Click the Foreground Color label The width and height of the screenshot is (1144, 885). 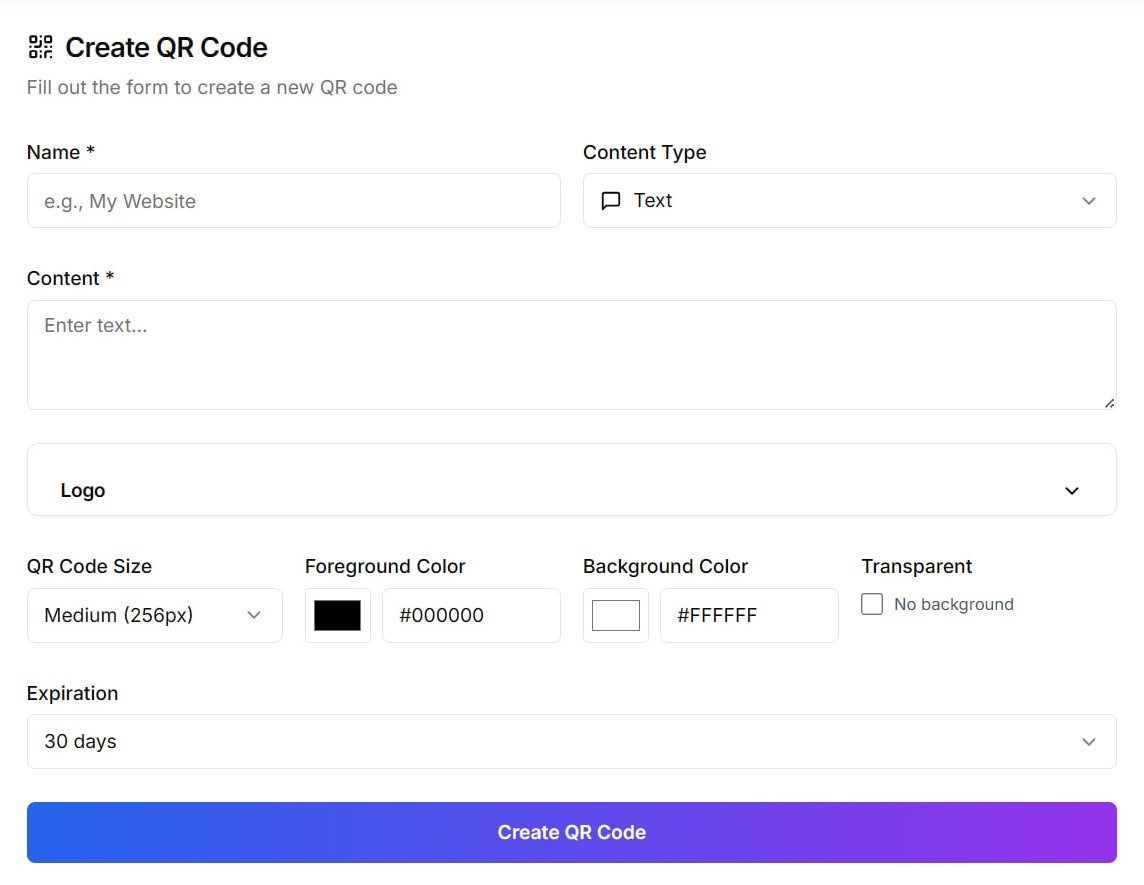pyautogui.click(x=384, y=566)
